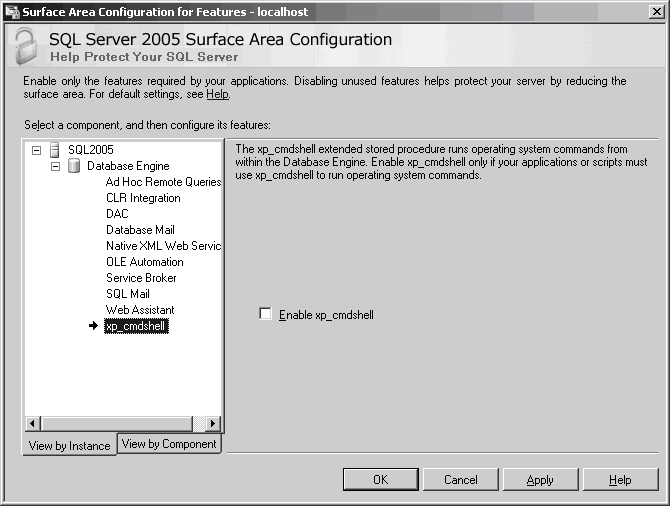Click the Help button at bottom
Image resolution: width=670 pixels, height=506 pixels.
pyautogui.click(x=620, y=480)
